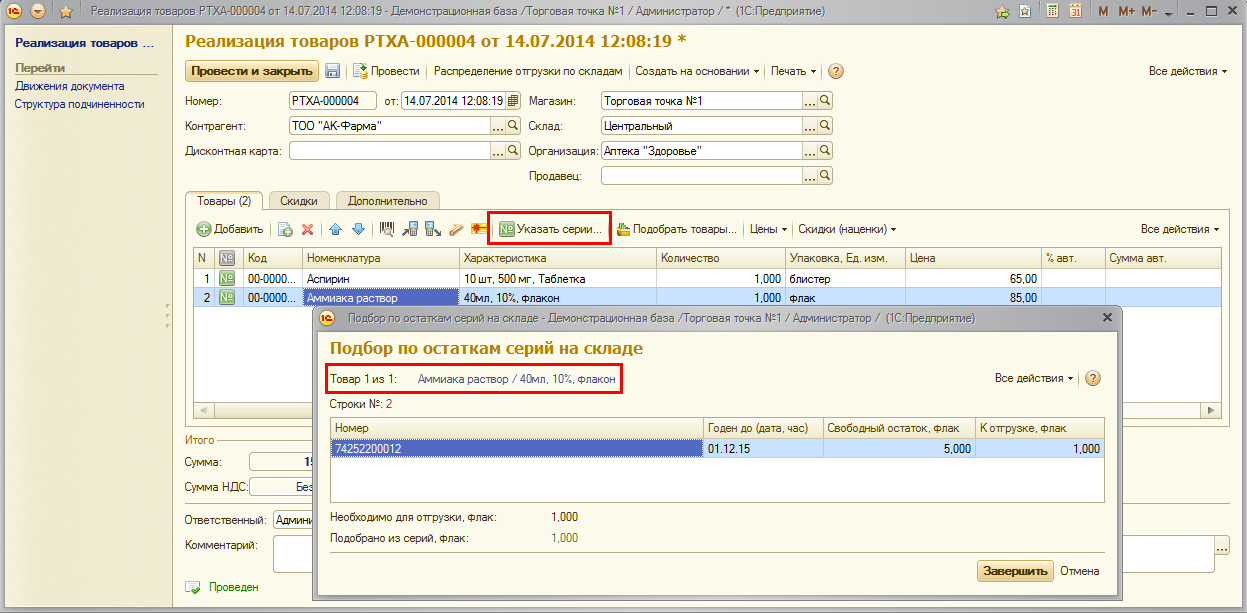Open the Печать dropdown menu

[x=793, y=71]
